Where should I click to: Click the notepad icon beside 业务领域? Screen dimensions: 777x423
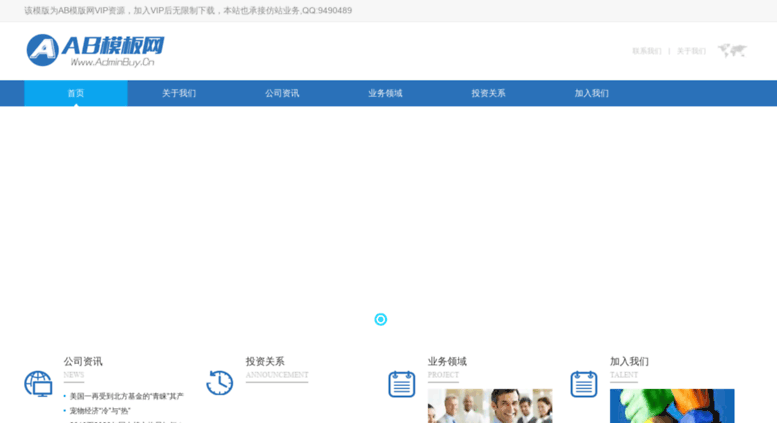pos(401,384)
